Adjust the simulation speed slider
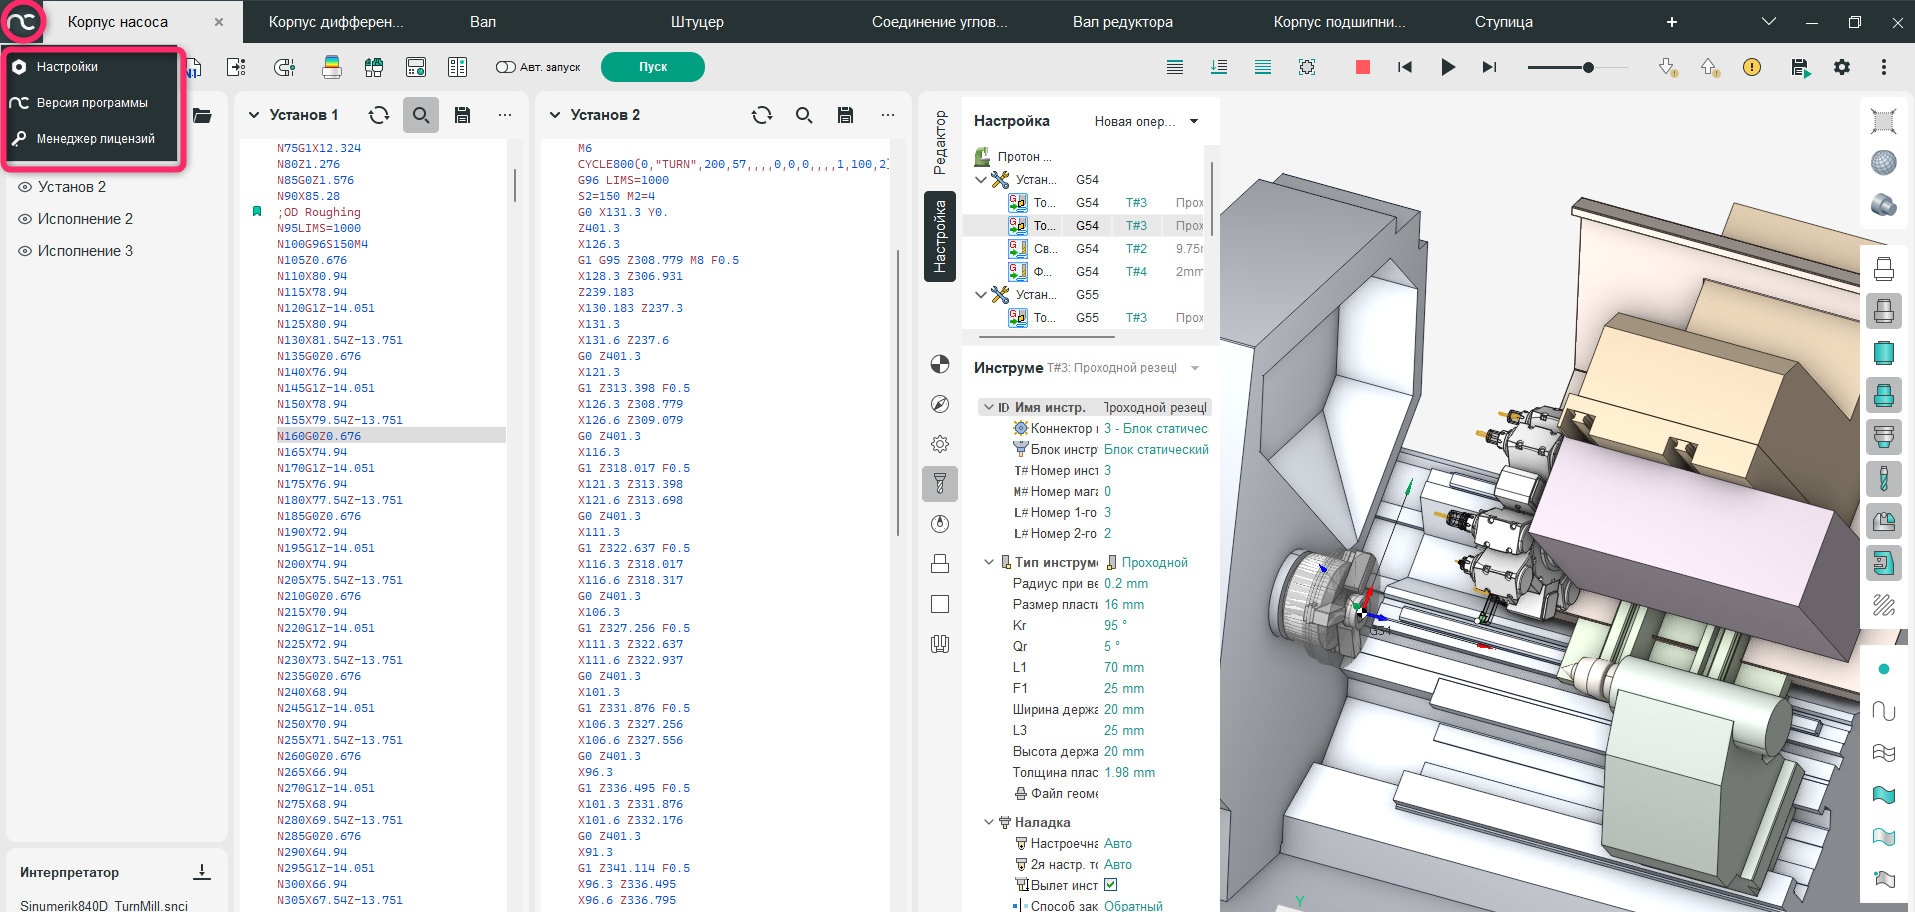The height and width of the screenshot is (912, 1915). (x=1588, y=67)
